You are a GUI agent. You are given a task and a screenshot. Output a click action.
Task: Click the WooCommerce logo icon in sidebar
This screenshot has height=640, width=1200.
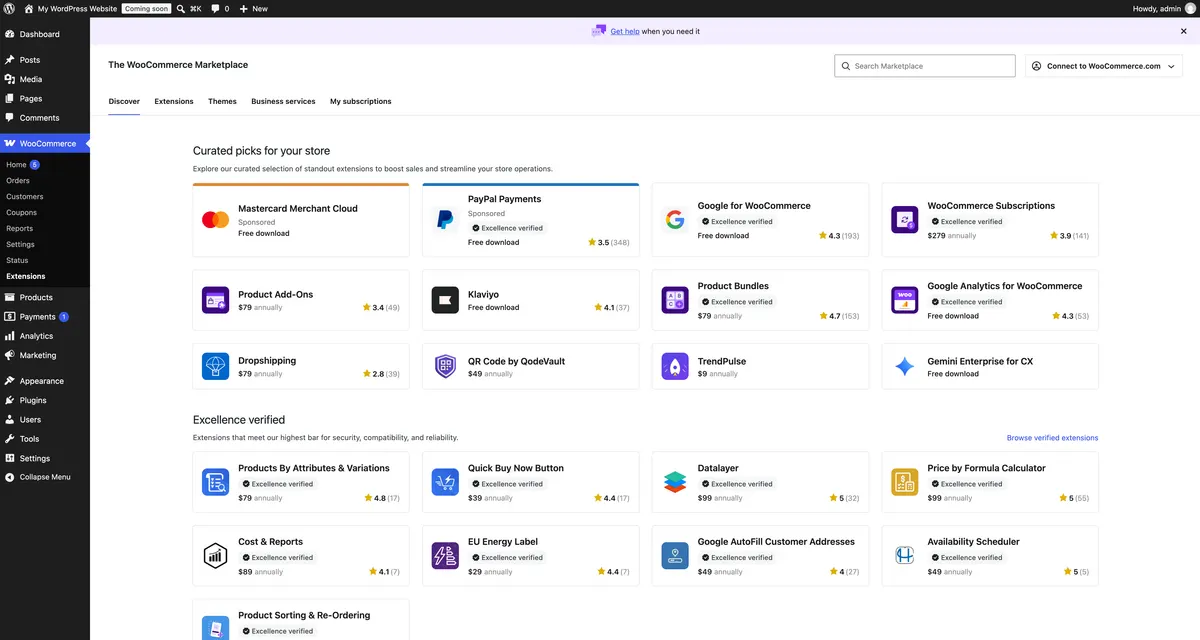click(x=10, y=144)
